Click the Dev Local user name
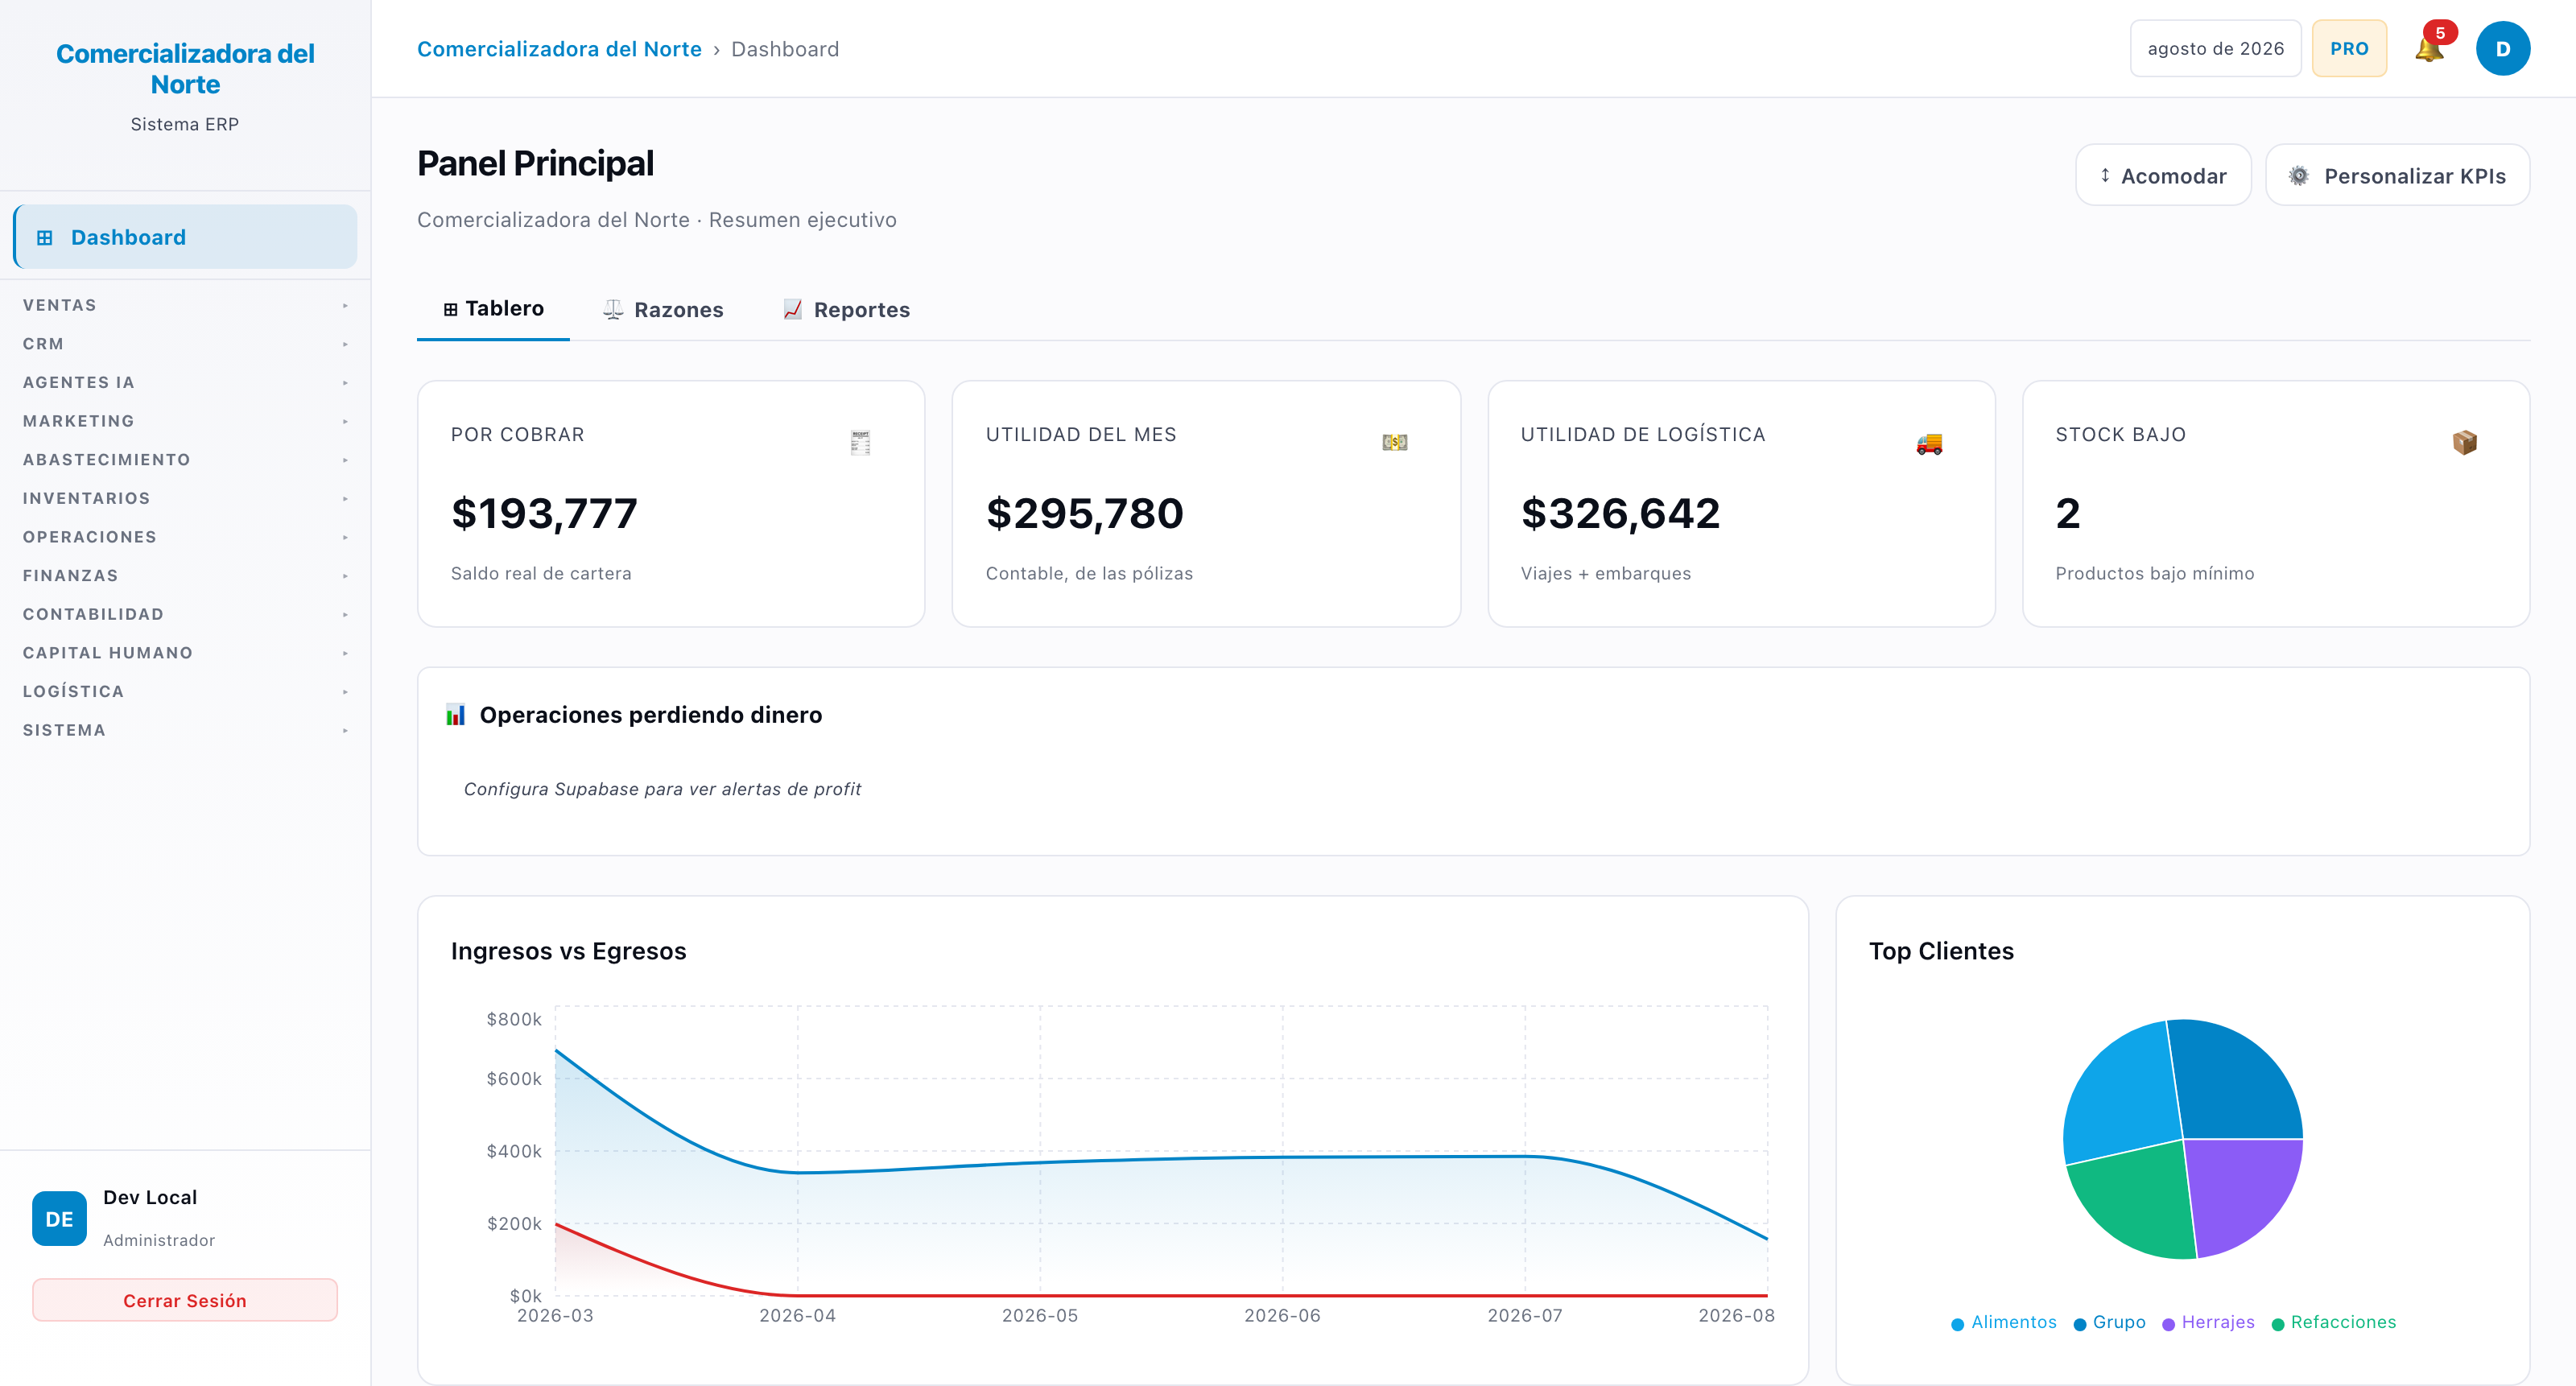Screen dimensions: 2576x1386 click(150, 1197)
